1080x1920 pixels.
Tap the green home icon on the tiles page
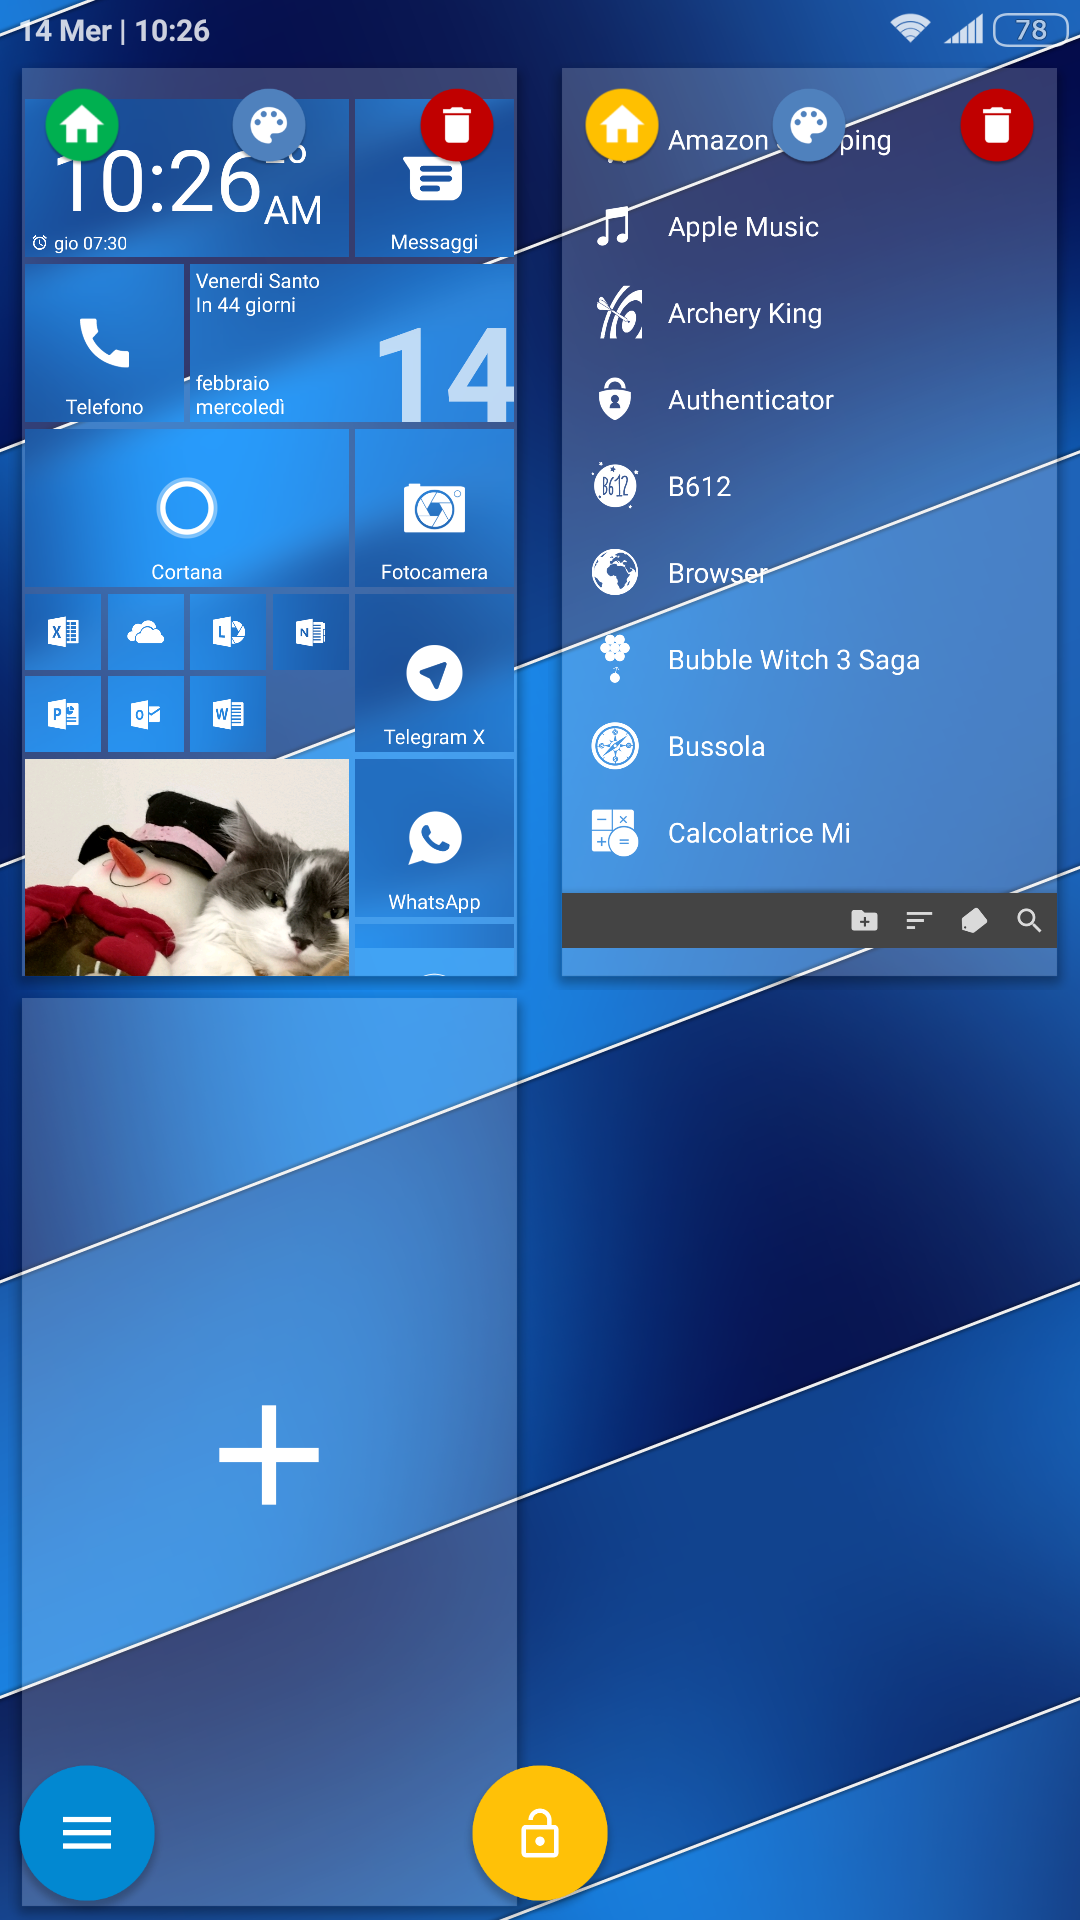coord(82,126)
